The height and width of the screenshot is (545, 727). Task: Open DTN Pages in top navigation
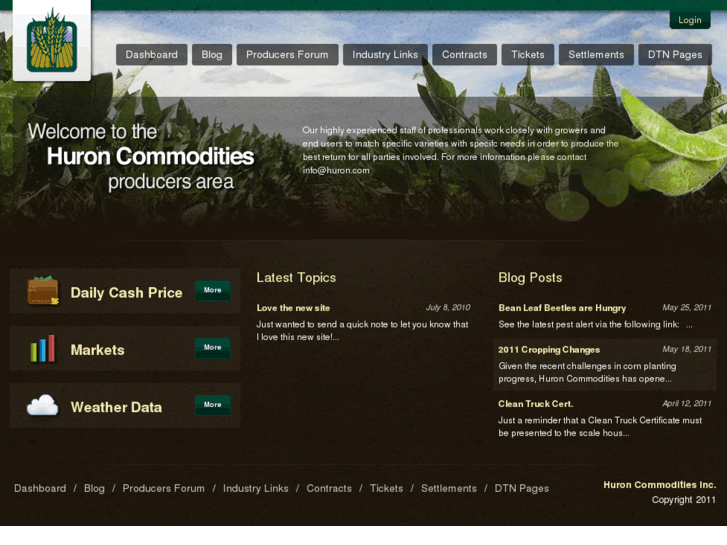tap(675, 55)
